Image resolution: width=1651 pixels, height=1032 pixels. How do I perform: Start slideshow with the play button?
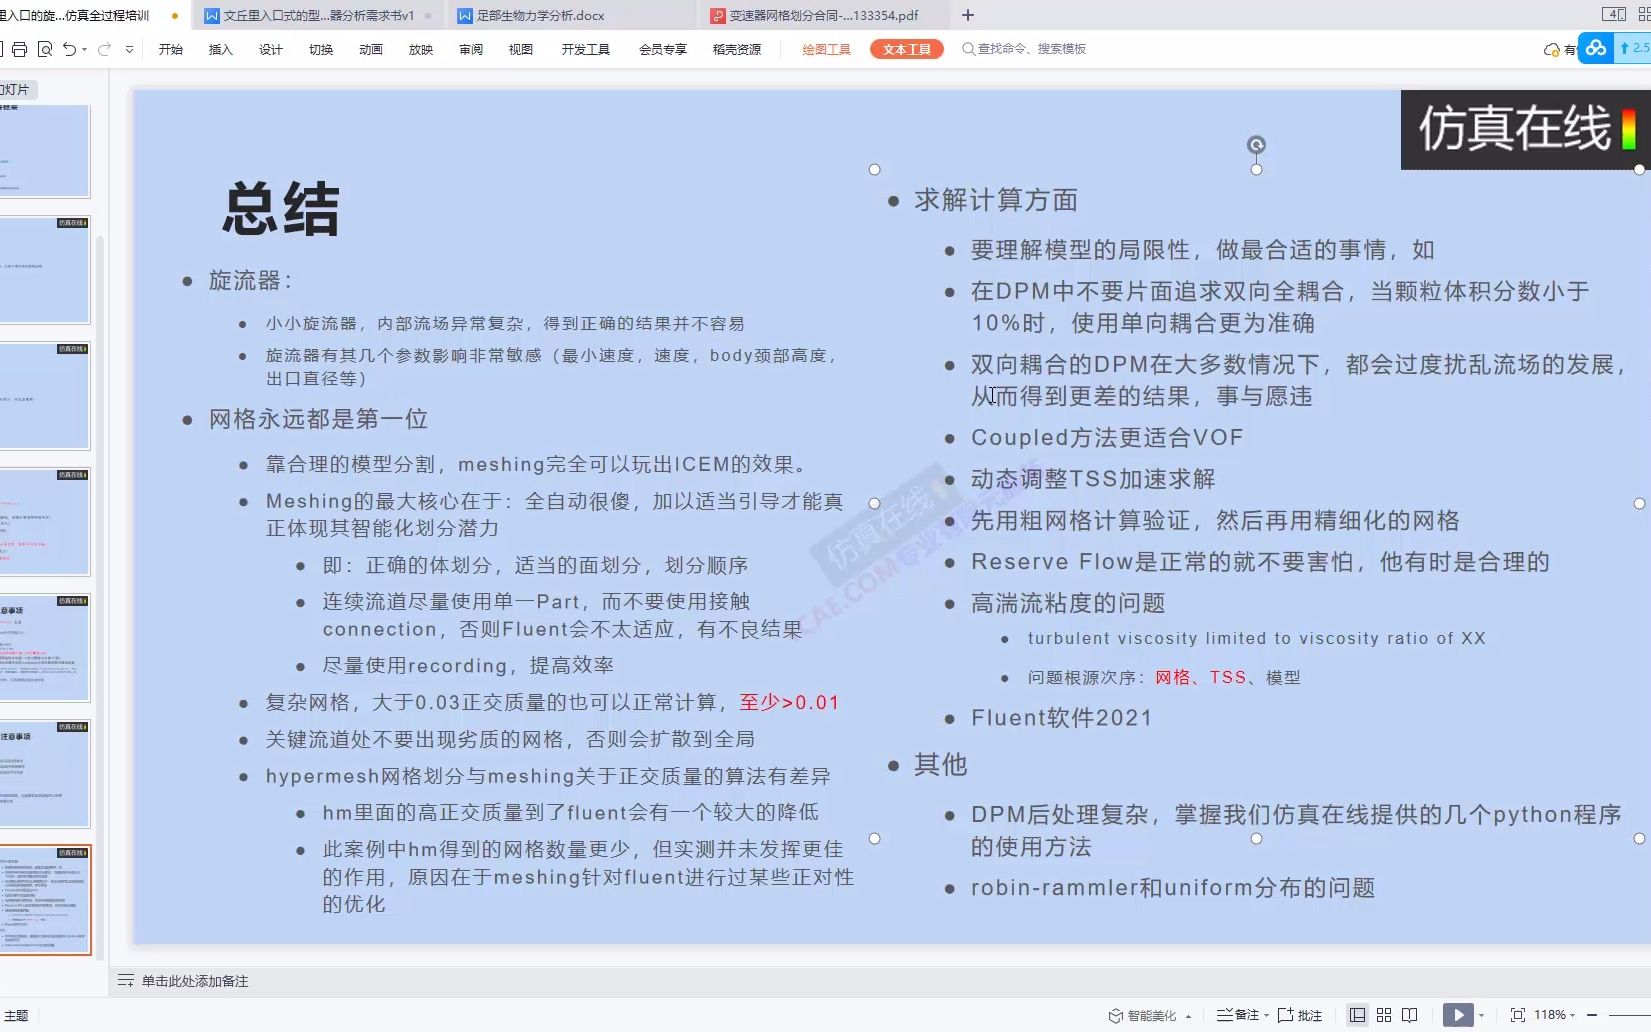pos(1458,1015)
